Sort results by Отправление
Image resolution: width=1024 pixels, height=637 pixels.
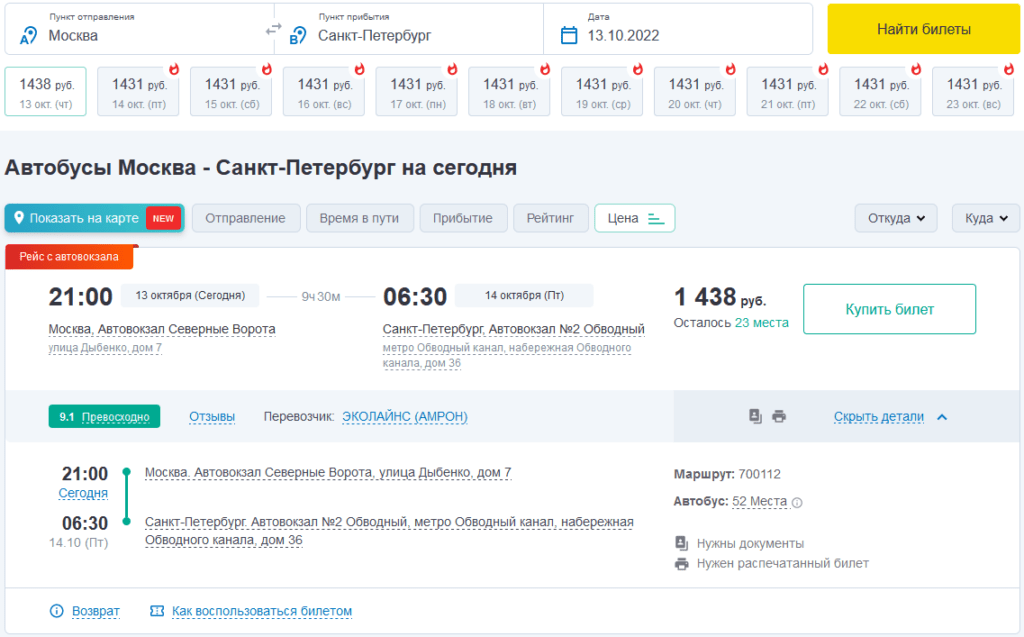pos(247,218)
